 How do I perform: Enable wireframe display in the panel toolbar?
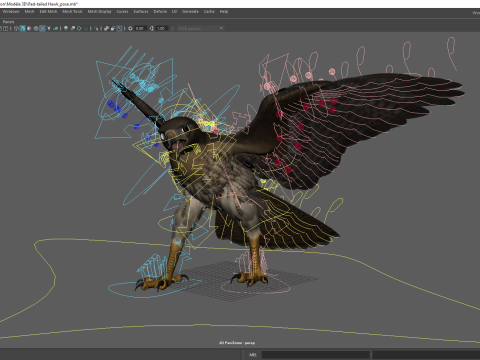pos(16,28)
